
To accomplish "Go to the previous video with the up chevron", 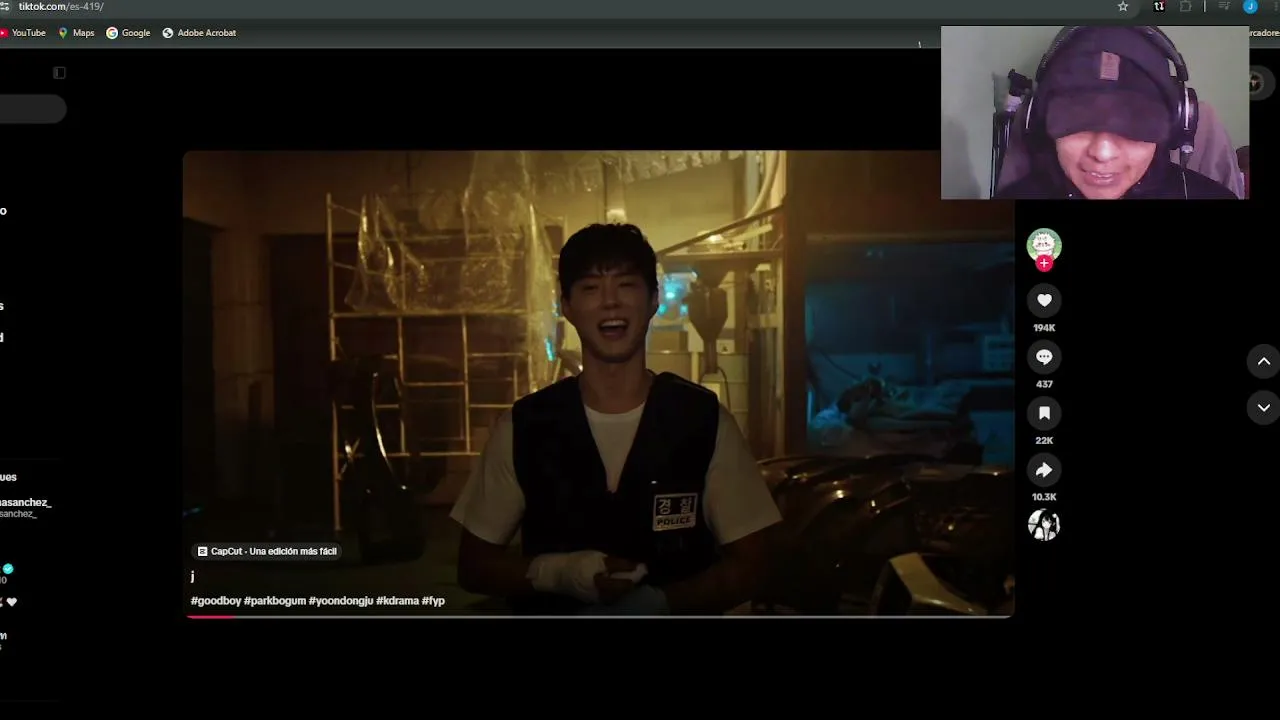I will click(1264, 362).
